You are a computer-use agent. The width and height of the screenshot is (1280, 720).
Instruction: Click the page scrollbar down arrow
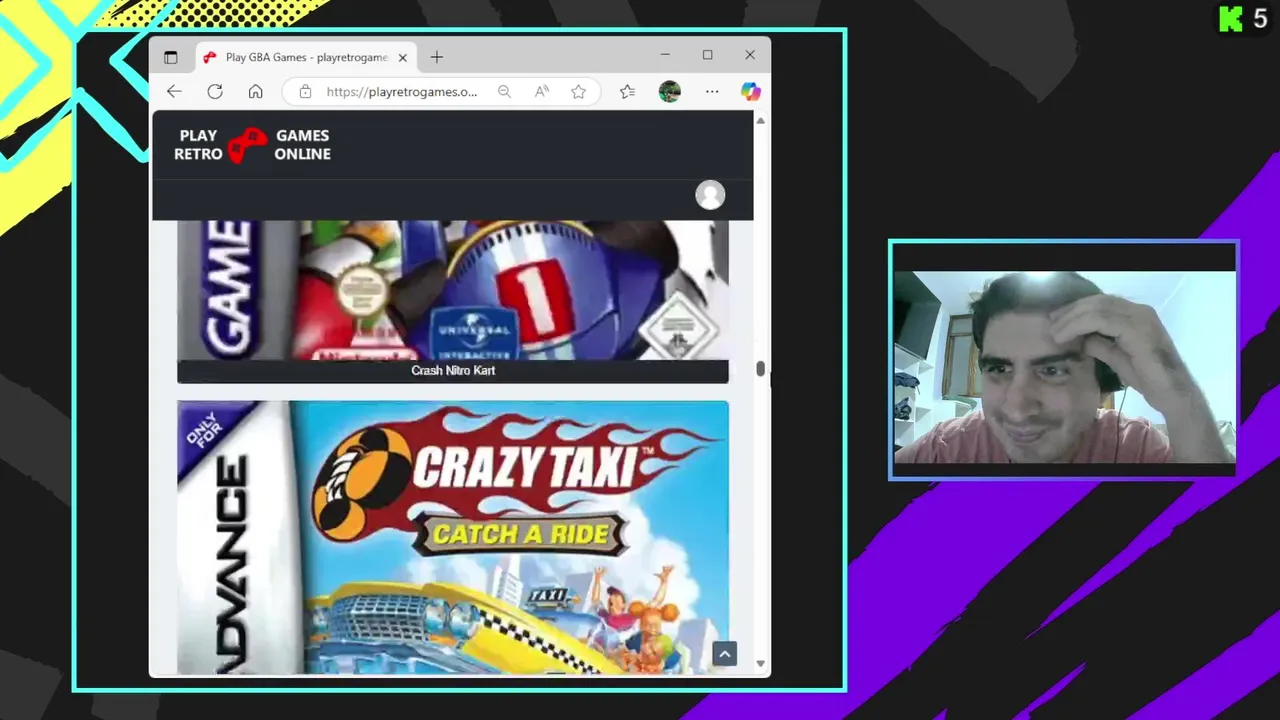760,664
